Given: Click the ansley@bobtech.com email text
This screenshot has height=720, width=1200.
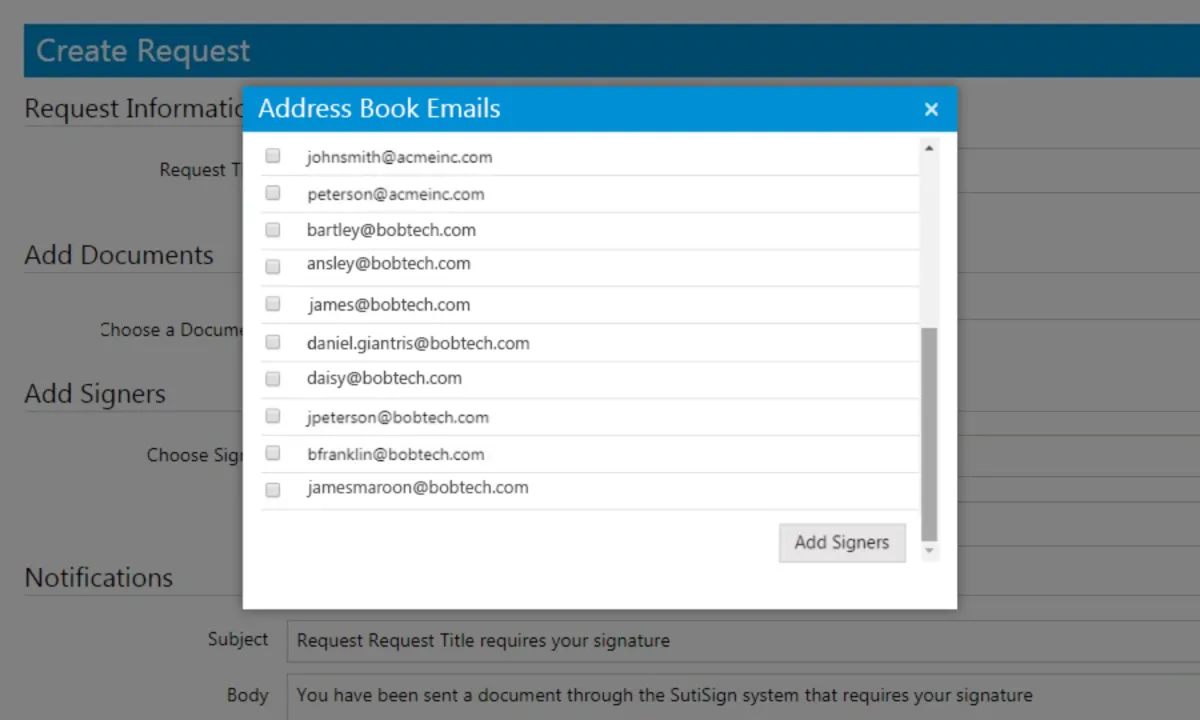Looking at the screenshot, I should point(388,264).
